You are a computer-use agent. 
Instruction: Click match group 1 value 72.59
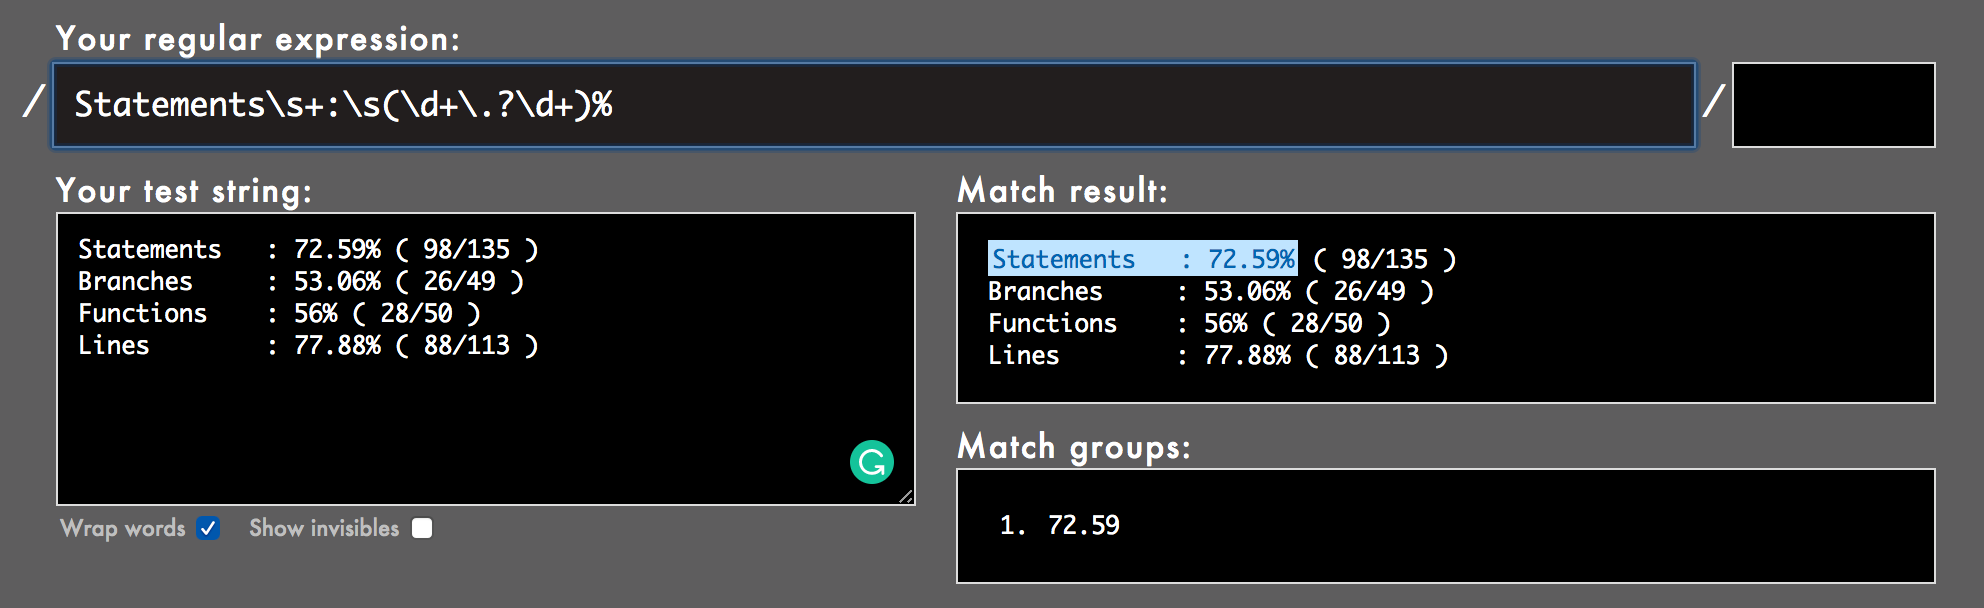point(1083,525)
